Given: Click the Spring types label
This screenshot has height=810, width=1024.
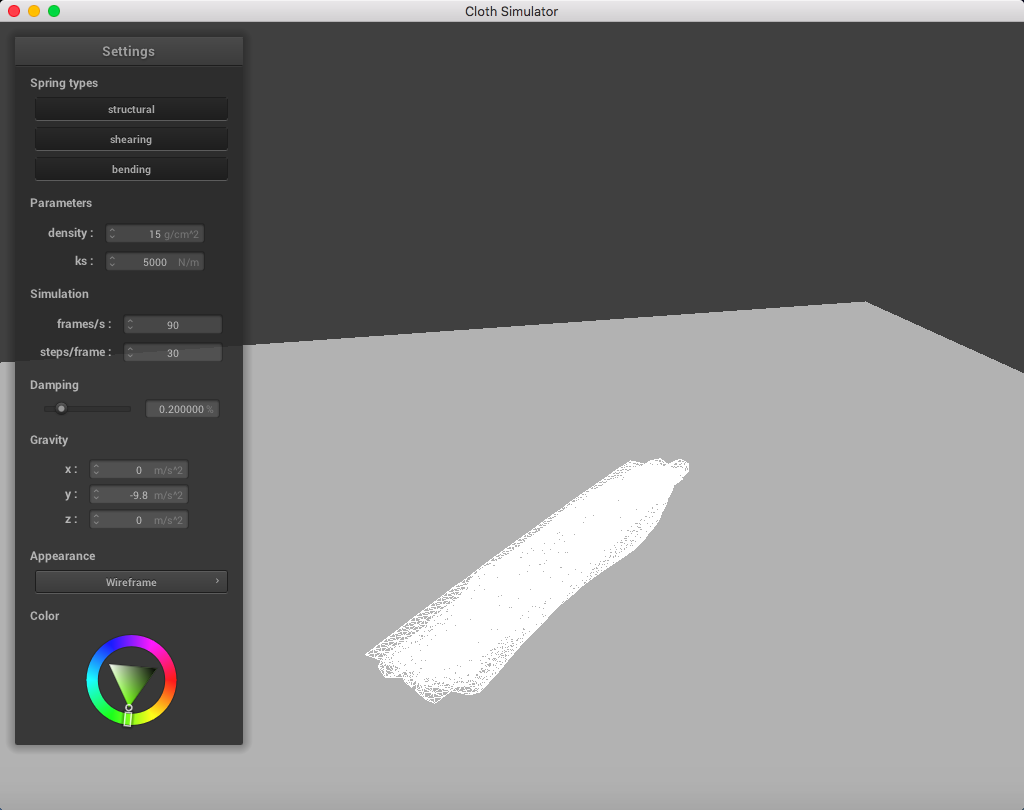Looking at the screenshot, I should point(64,83).
